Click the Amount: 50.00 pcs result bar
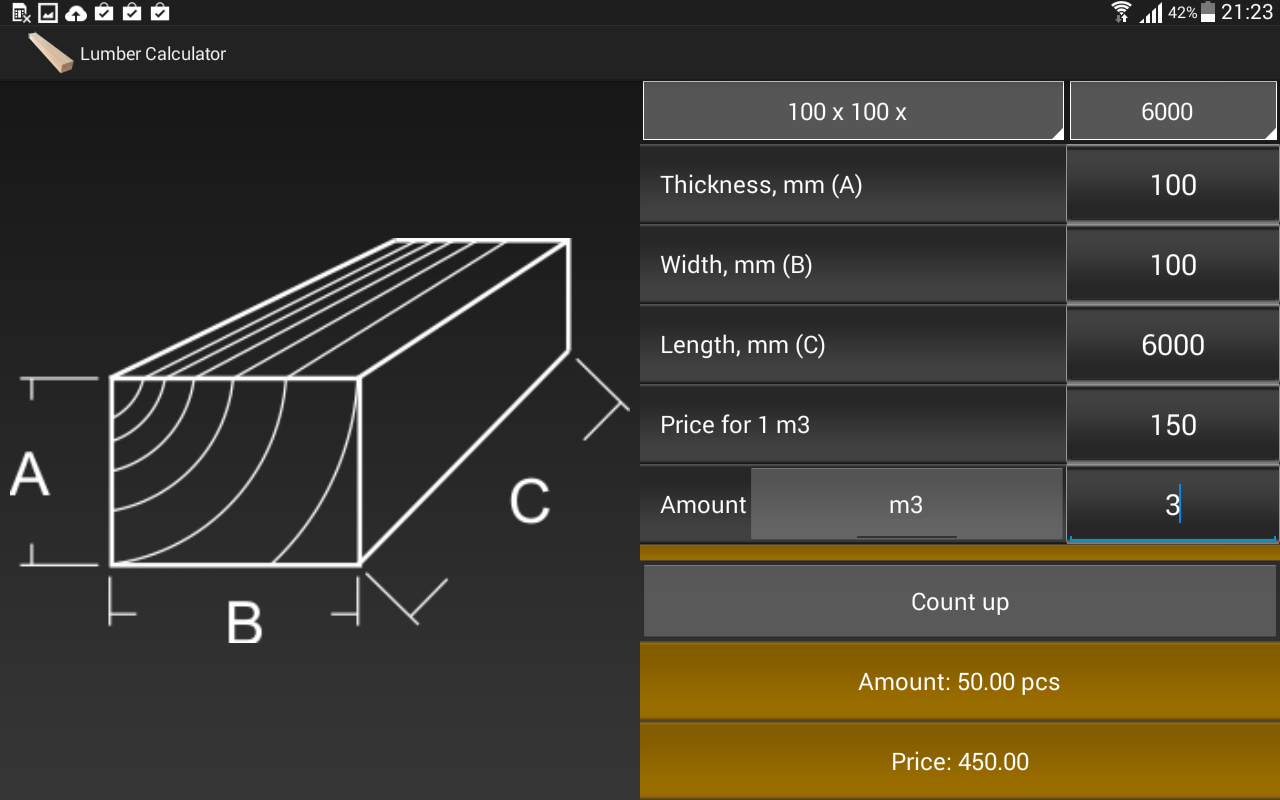The width and height of the screenshot is (1280, 800). pos(959,681)
